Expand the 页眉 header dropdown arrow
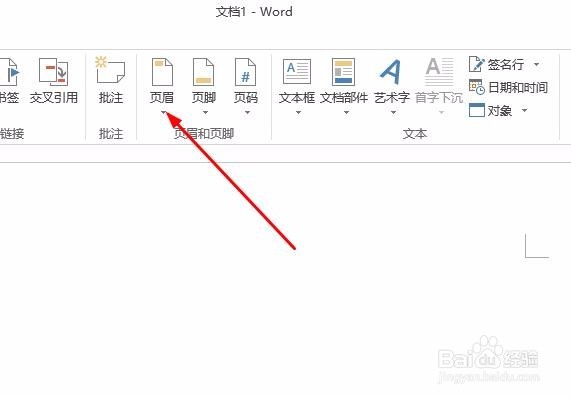 (x=164, y=112)
